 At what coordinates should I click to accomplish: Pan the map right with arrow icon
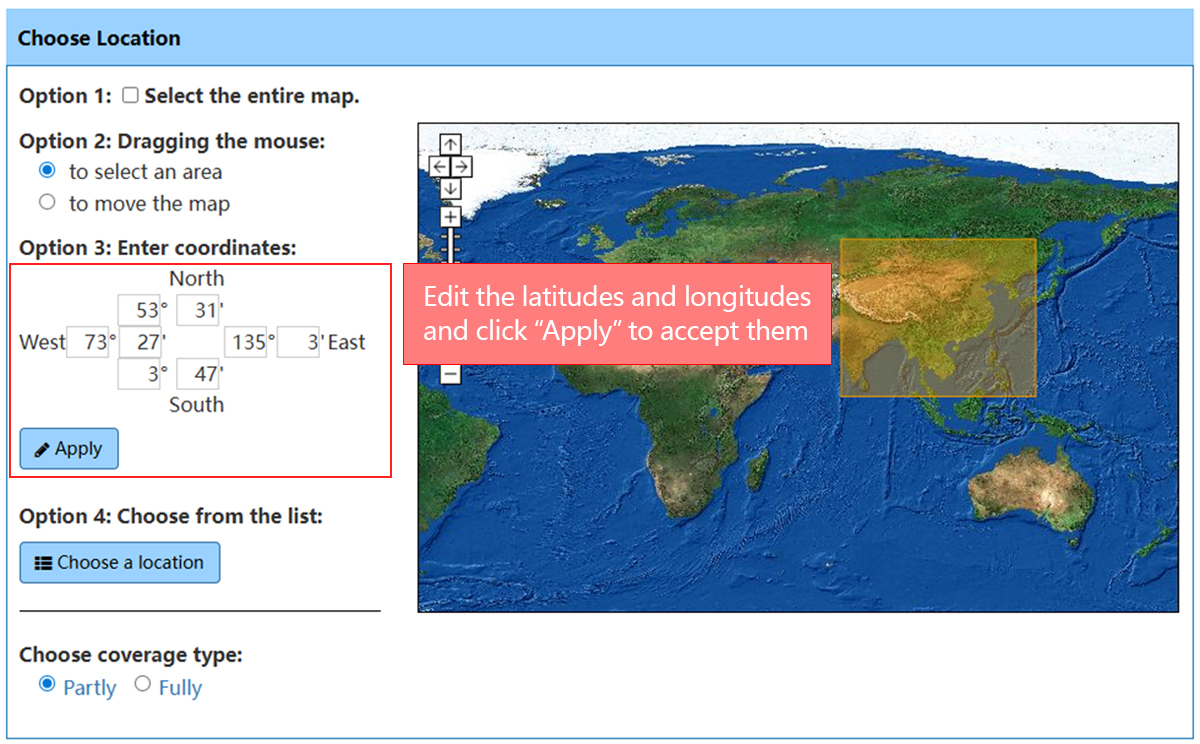coord(461,166)
